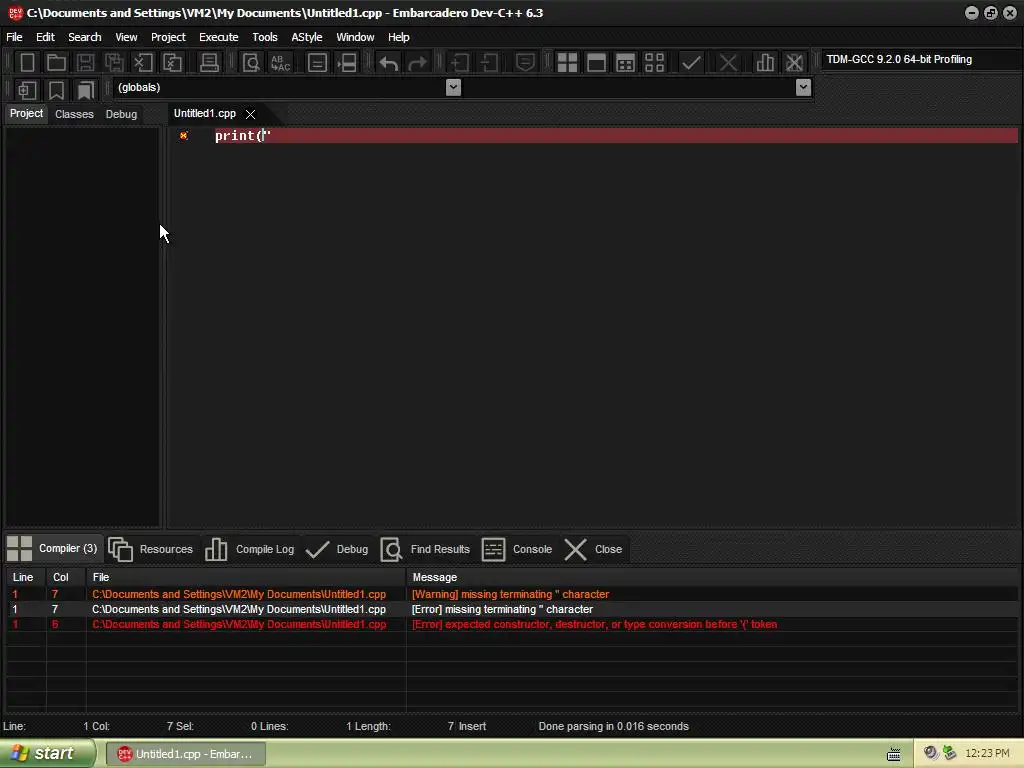Click the Stop Execution X toolbar icon

(728, 63)
